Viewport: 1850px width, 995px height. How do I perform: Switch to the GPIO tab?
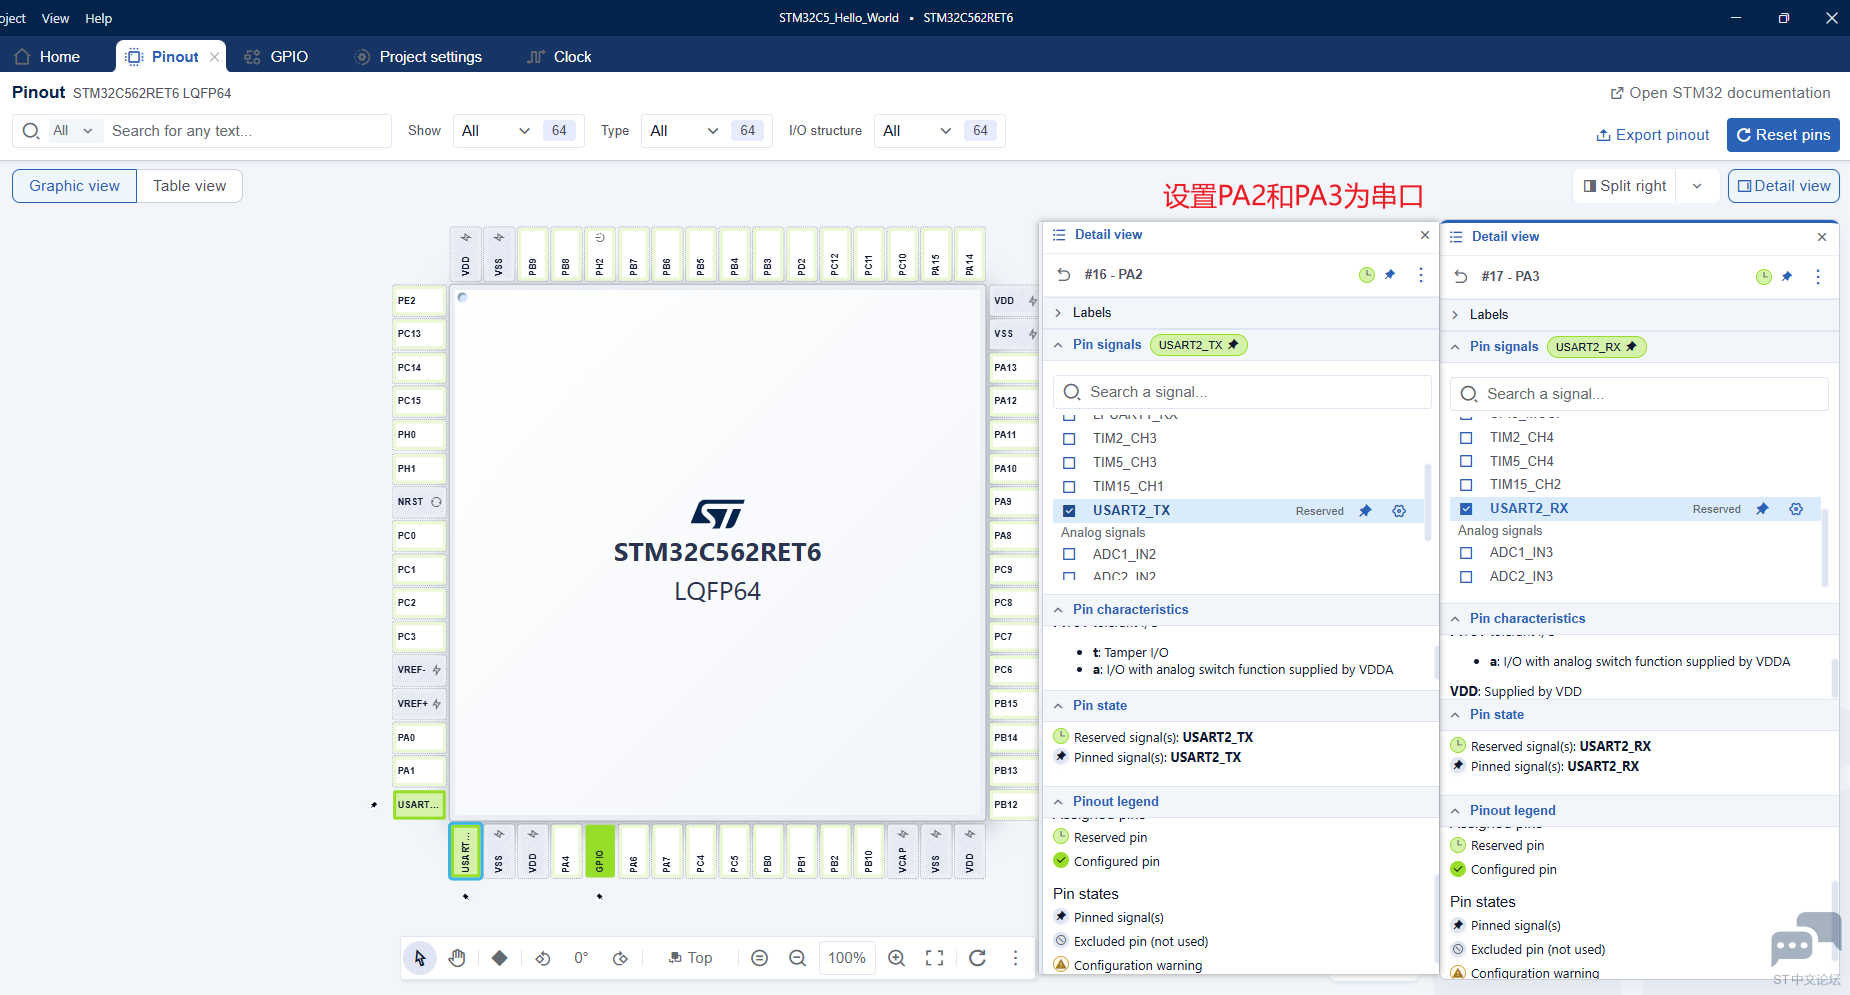point(277,57)
